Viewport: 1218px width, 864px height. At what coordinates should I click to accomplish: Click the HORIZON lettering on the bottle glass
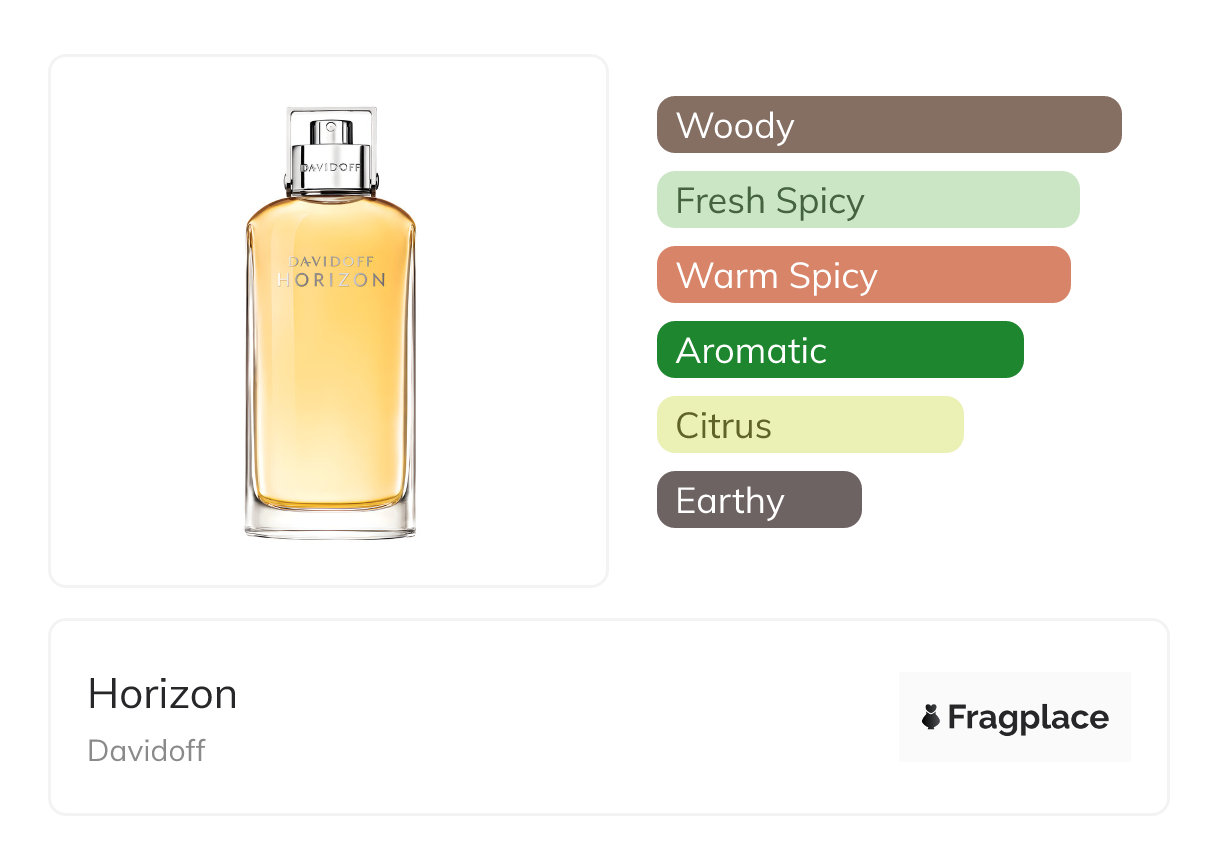click(331, 281)
